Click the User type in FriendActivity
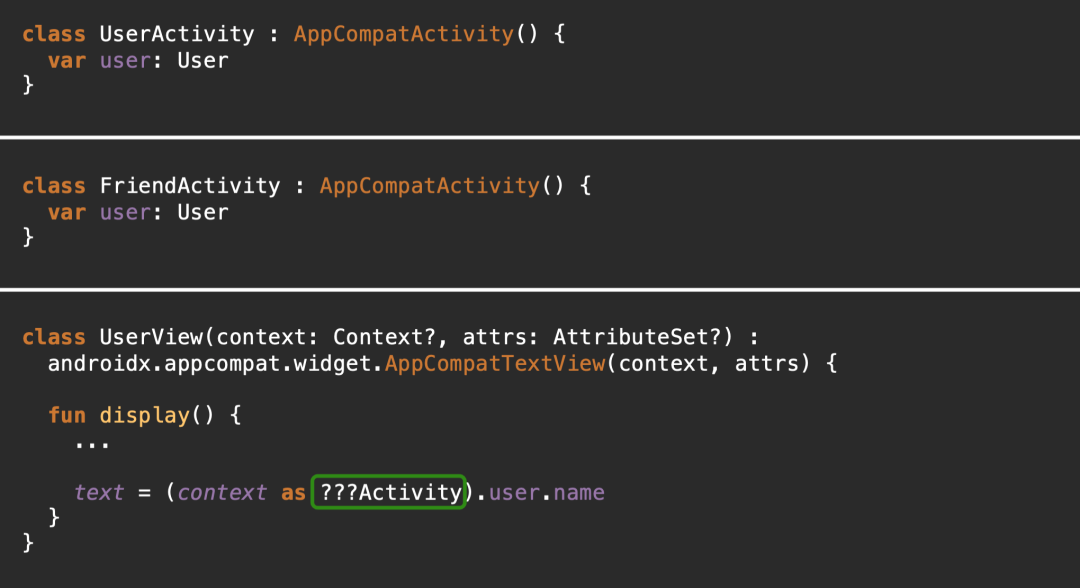This screenshot has height=588, width=1080. (202, 212)
